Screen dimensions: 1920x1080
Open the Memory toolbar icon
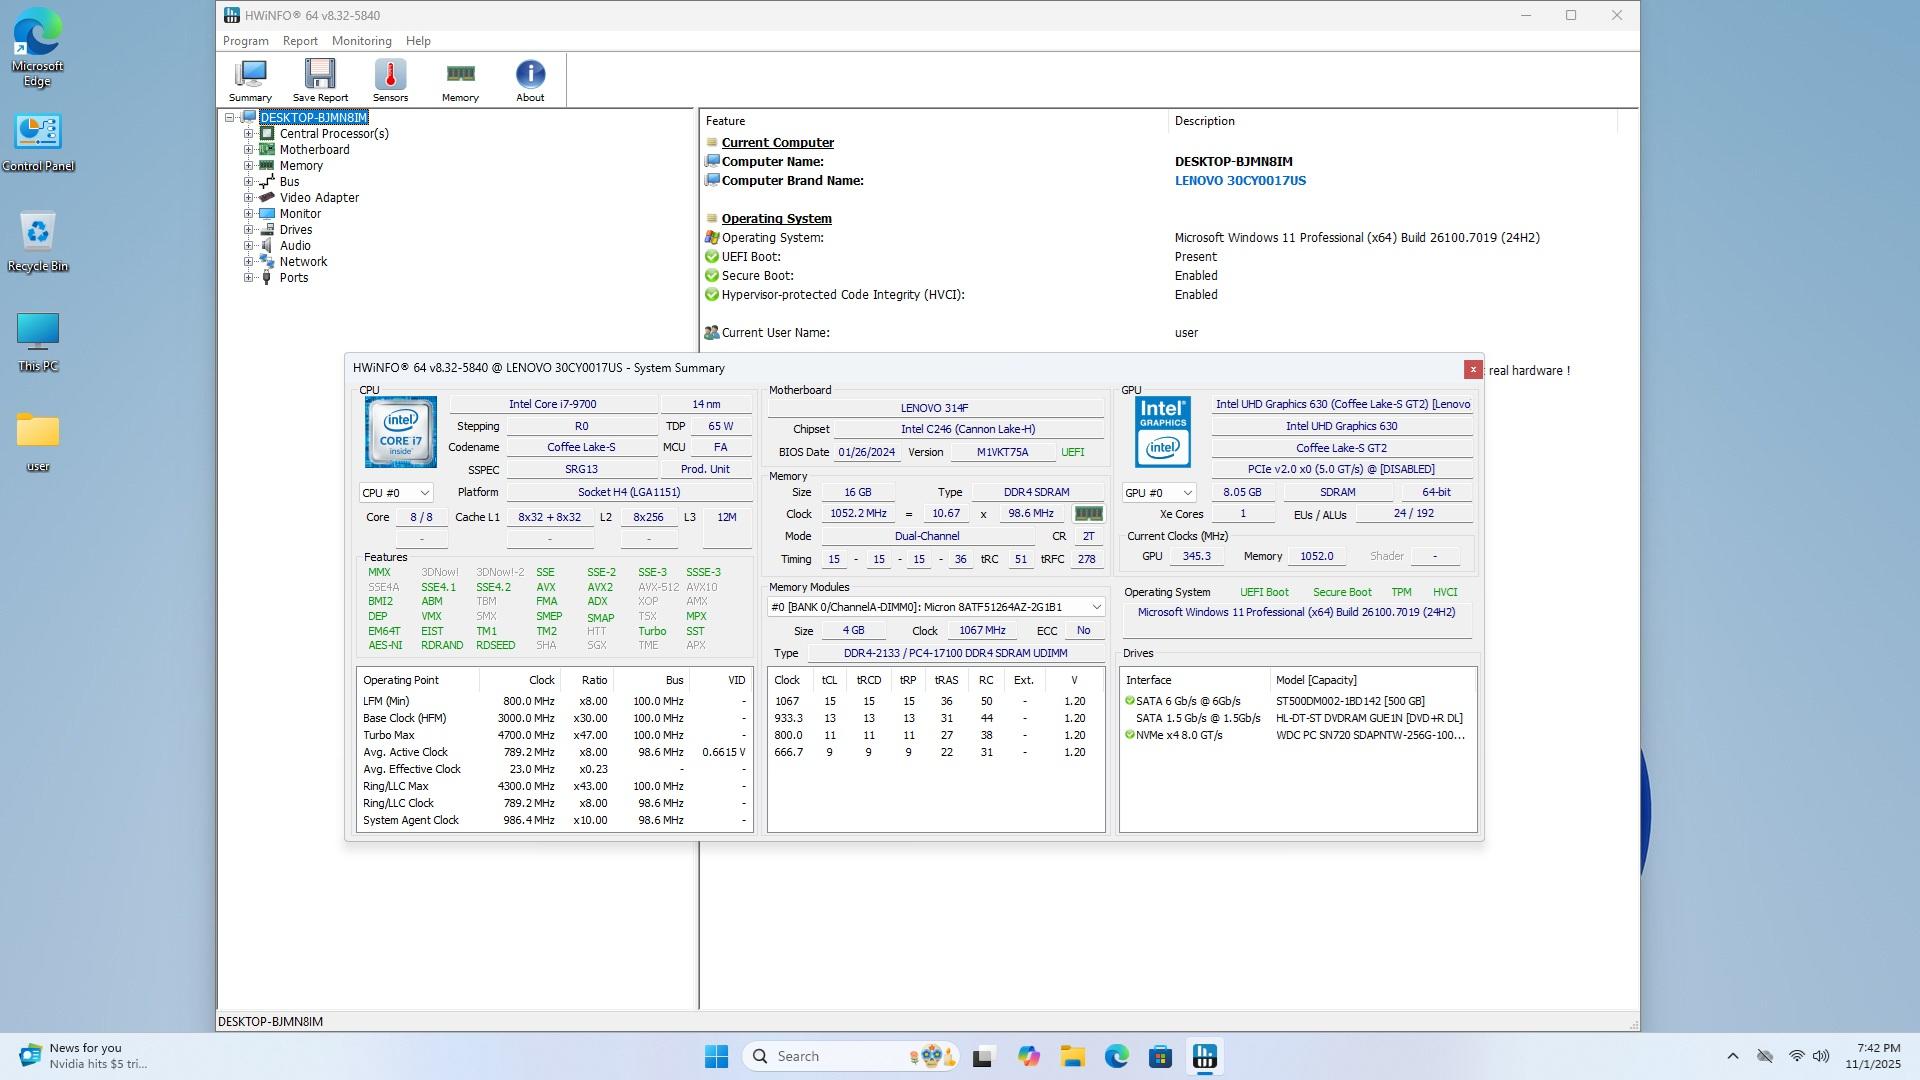tap(460, 80)
